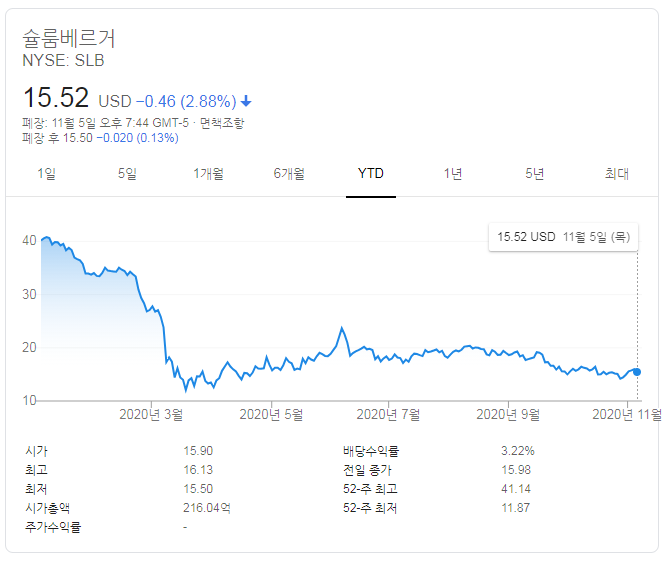The image size is (663, 561).
Task: Click the 전일 종가 value 15.98
Action: 516,470
